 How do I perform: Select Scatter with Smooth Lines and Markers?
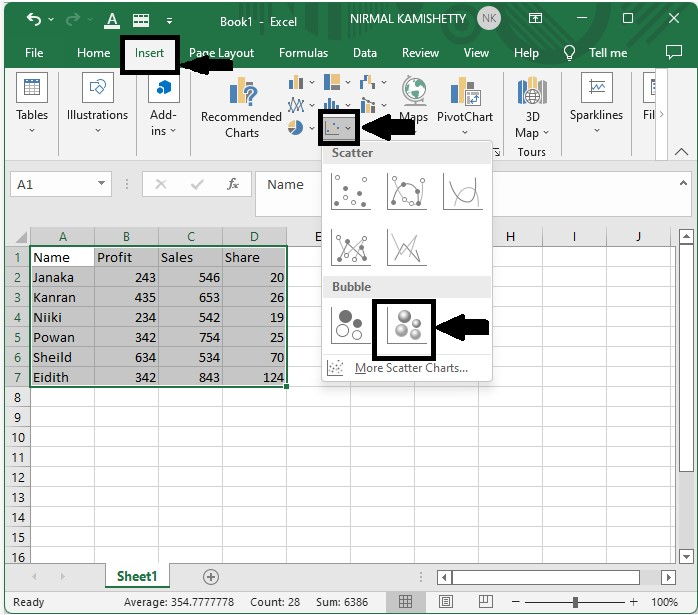point(406,191)
